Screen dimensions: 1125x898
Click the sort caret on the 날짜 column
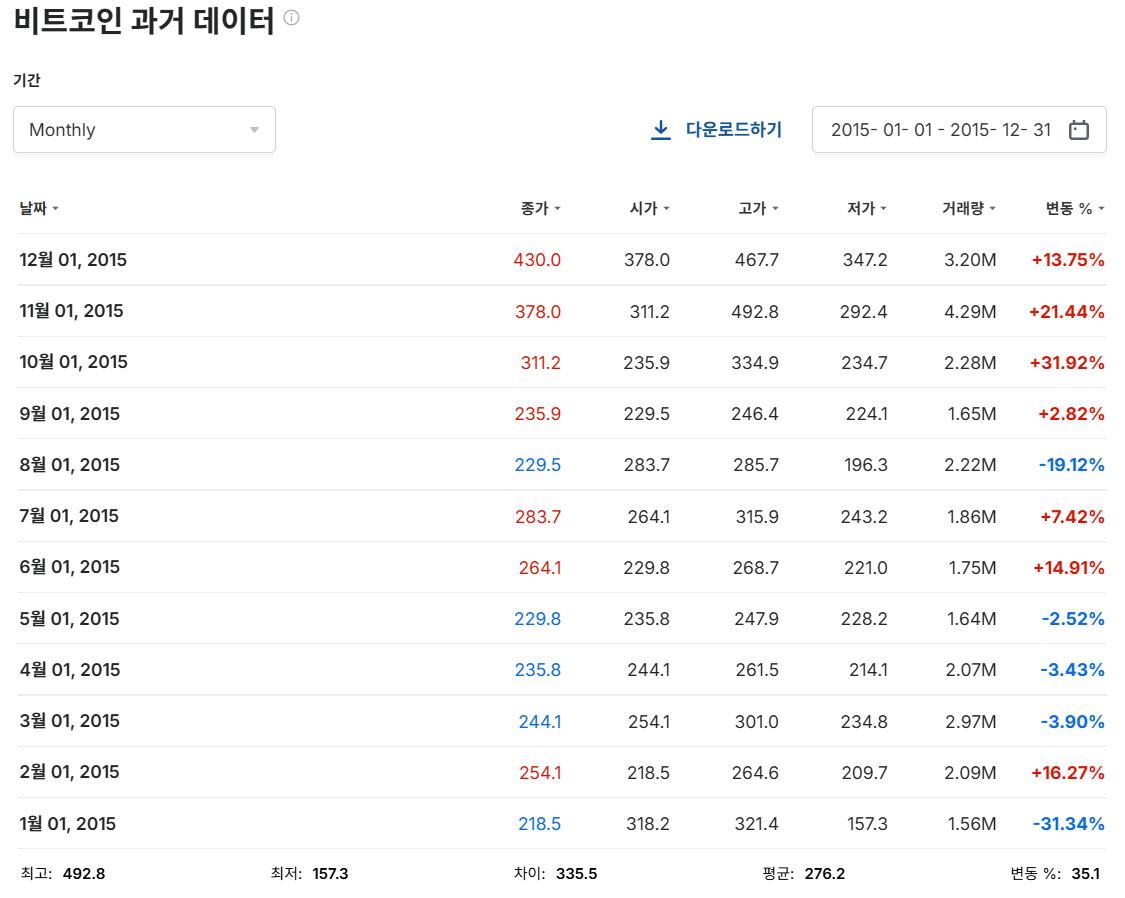(x=55, y=208)
